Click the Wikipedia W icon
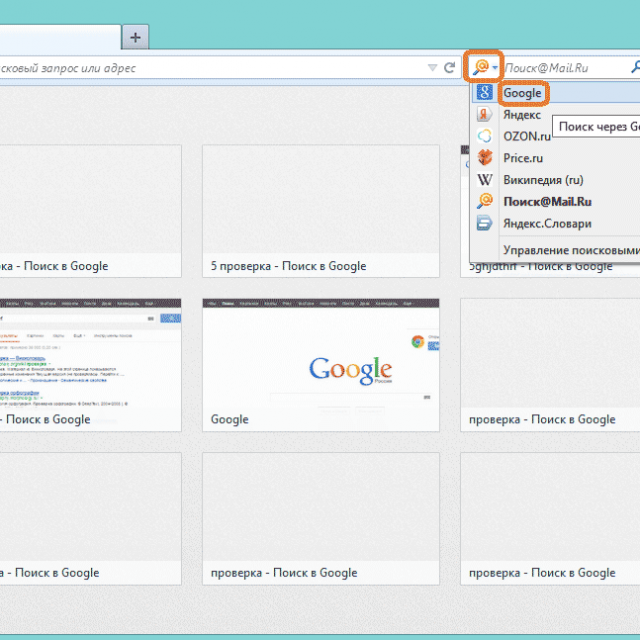 484,180
